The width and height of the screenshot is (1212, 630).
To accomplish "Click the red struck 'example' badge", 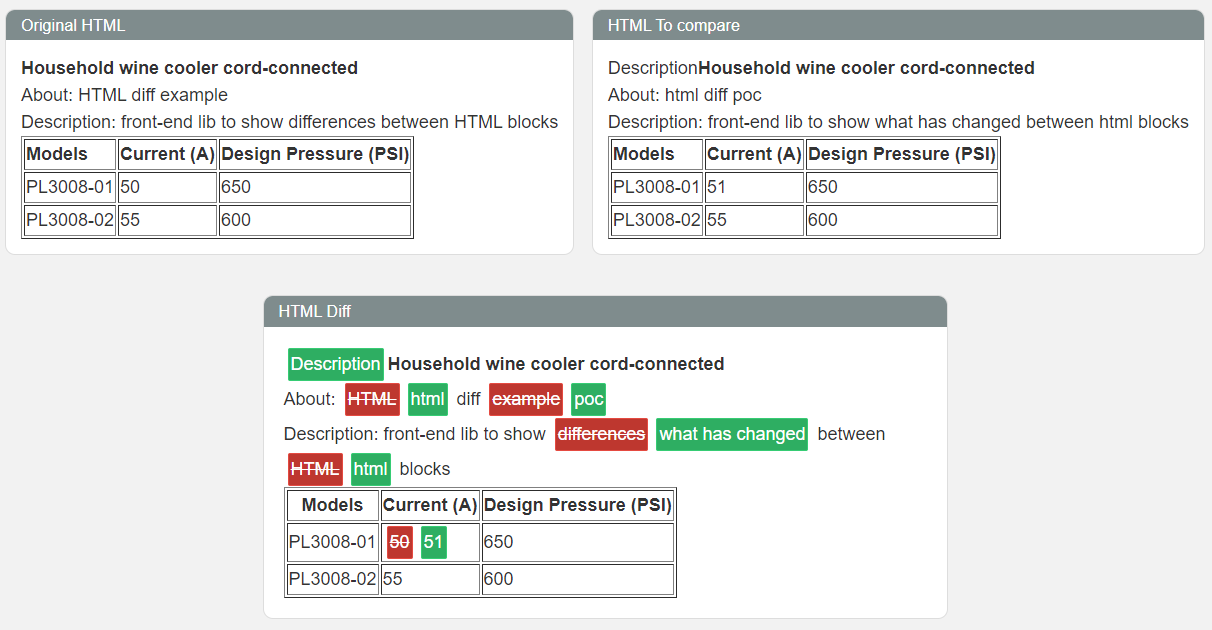I will pos(526,399).
